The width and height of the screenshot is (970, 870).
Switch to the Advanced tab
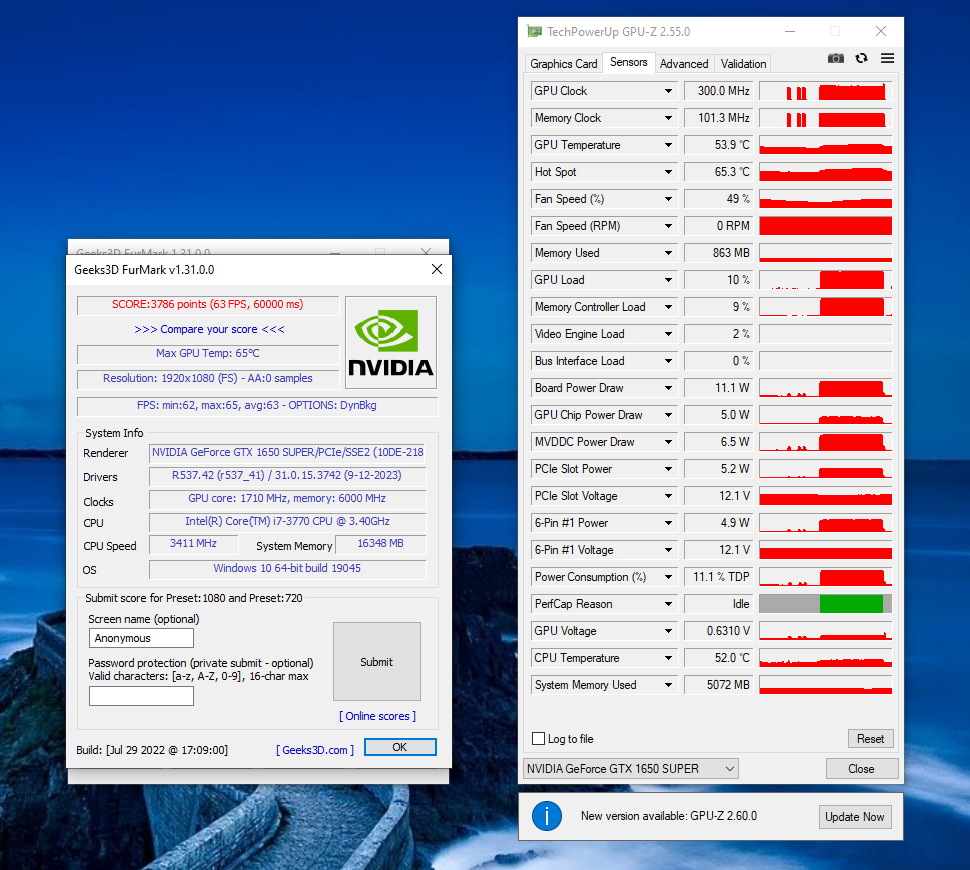pos(684,64)
